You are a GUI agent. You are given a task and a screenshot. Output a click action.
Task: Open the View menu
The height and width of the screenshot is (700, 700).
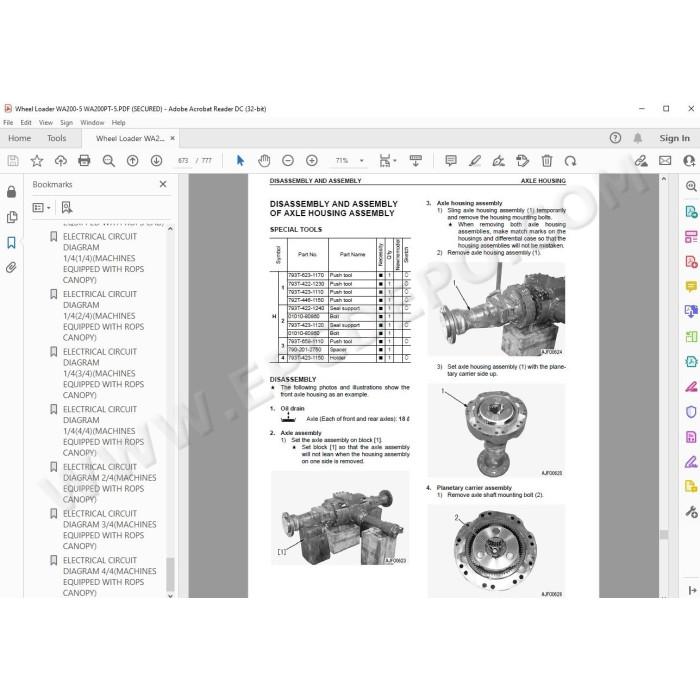(46, 122)
